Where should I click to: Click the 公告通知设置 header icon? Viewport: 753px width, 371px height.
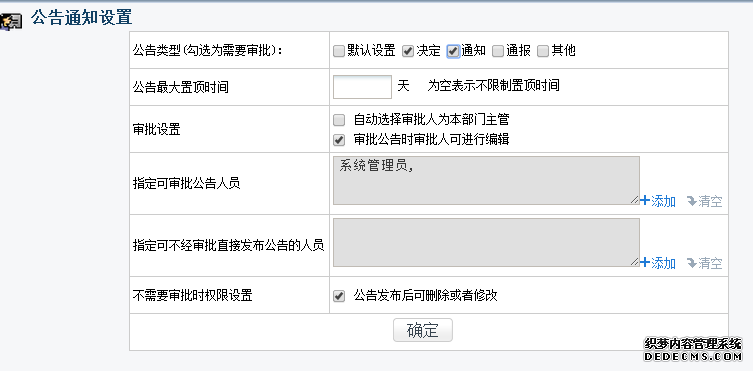click(x=11, y=22)
